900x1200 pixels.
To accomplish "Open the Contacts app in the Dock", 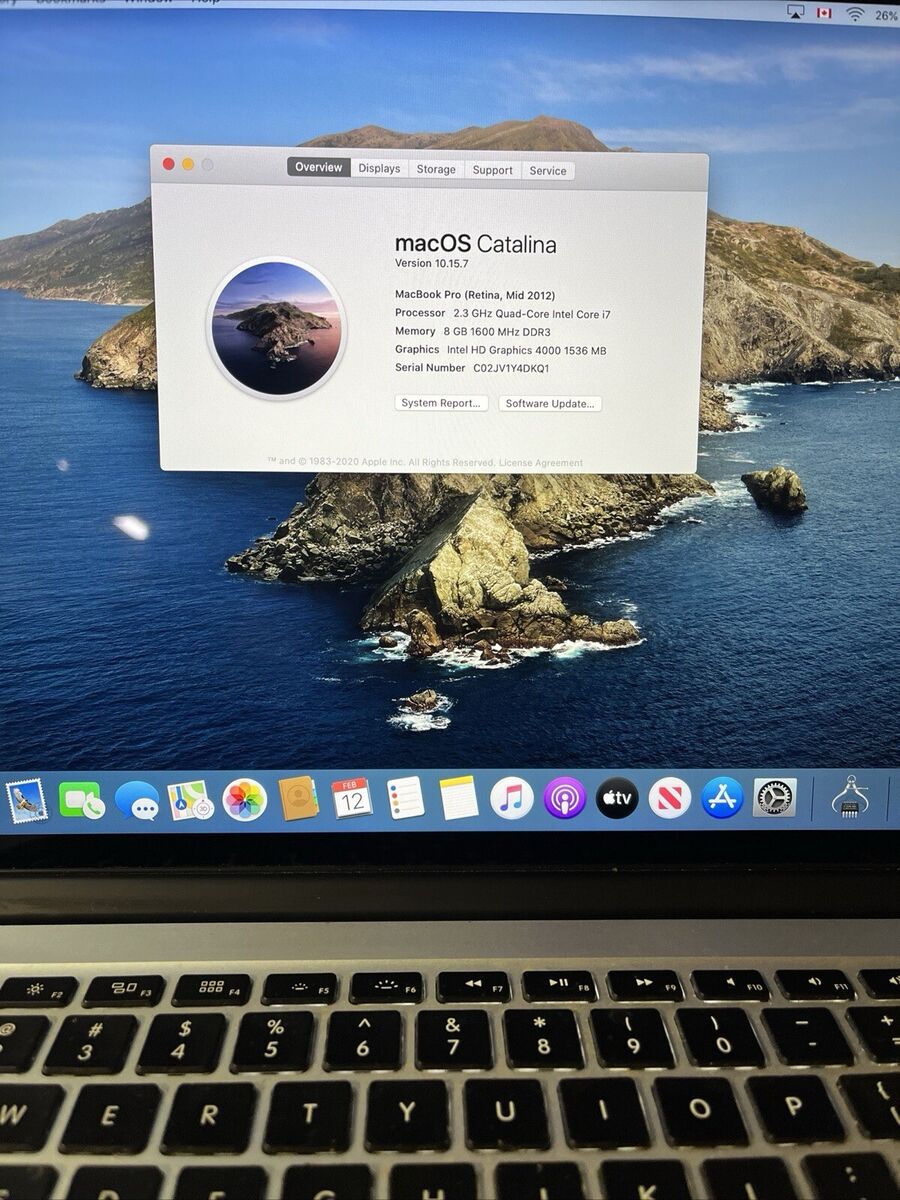I will tap(298, 799).
